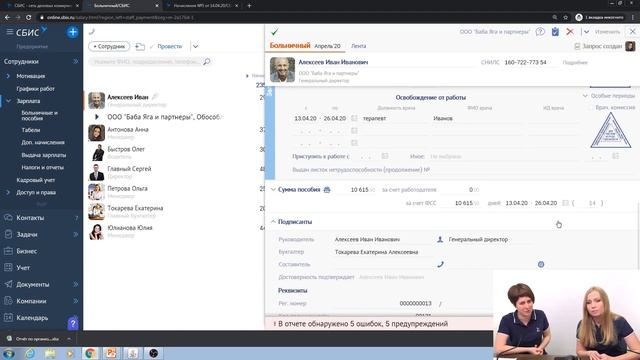Open 'Кадровый учет' sidebar item
640x360 pixels.
click(x=36, y=180)
